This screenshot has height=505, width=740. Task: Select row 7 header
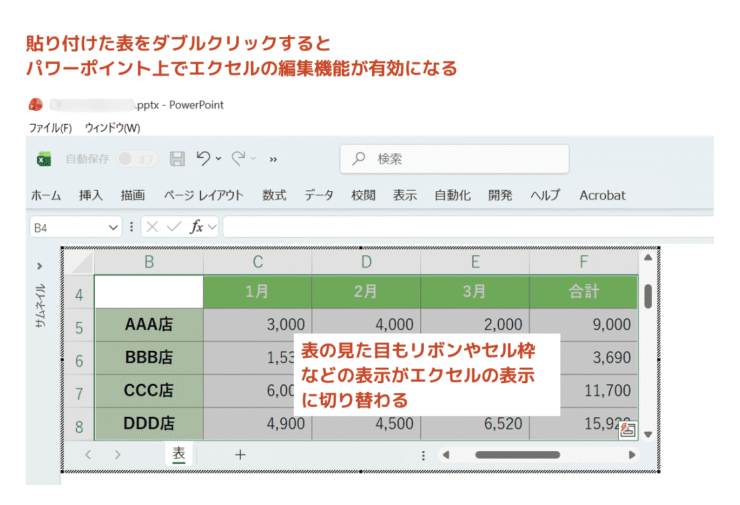[79, 393]
